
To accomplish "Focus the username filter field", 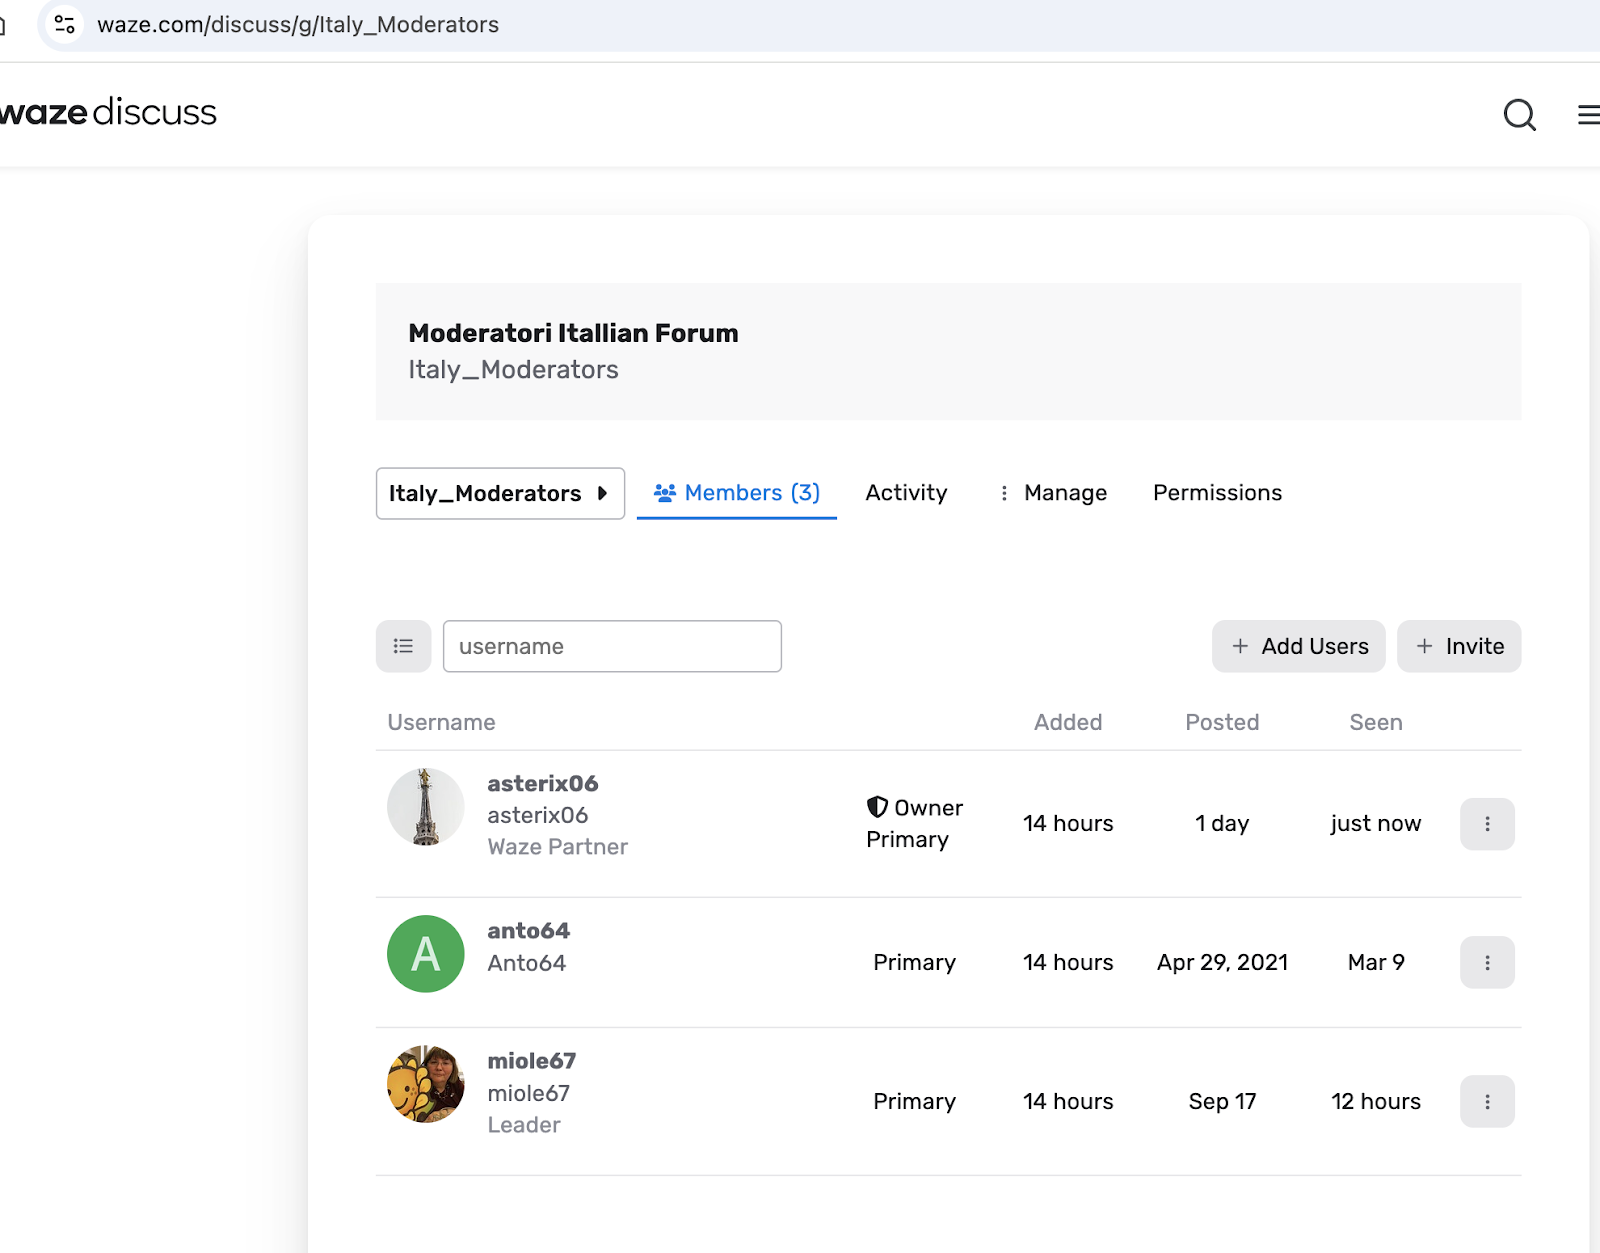I will click(x=612, y=646).
